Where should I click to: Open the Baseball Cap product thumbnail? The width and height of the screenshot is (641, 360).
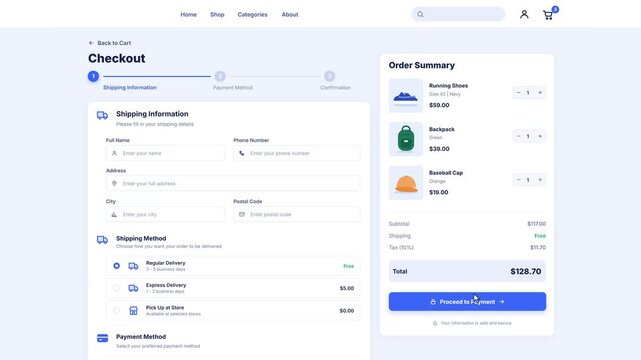pos(406,183)
